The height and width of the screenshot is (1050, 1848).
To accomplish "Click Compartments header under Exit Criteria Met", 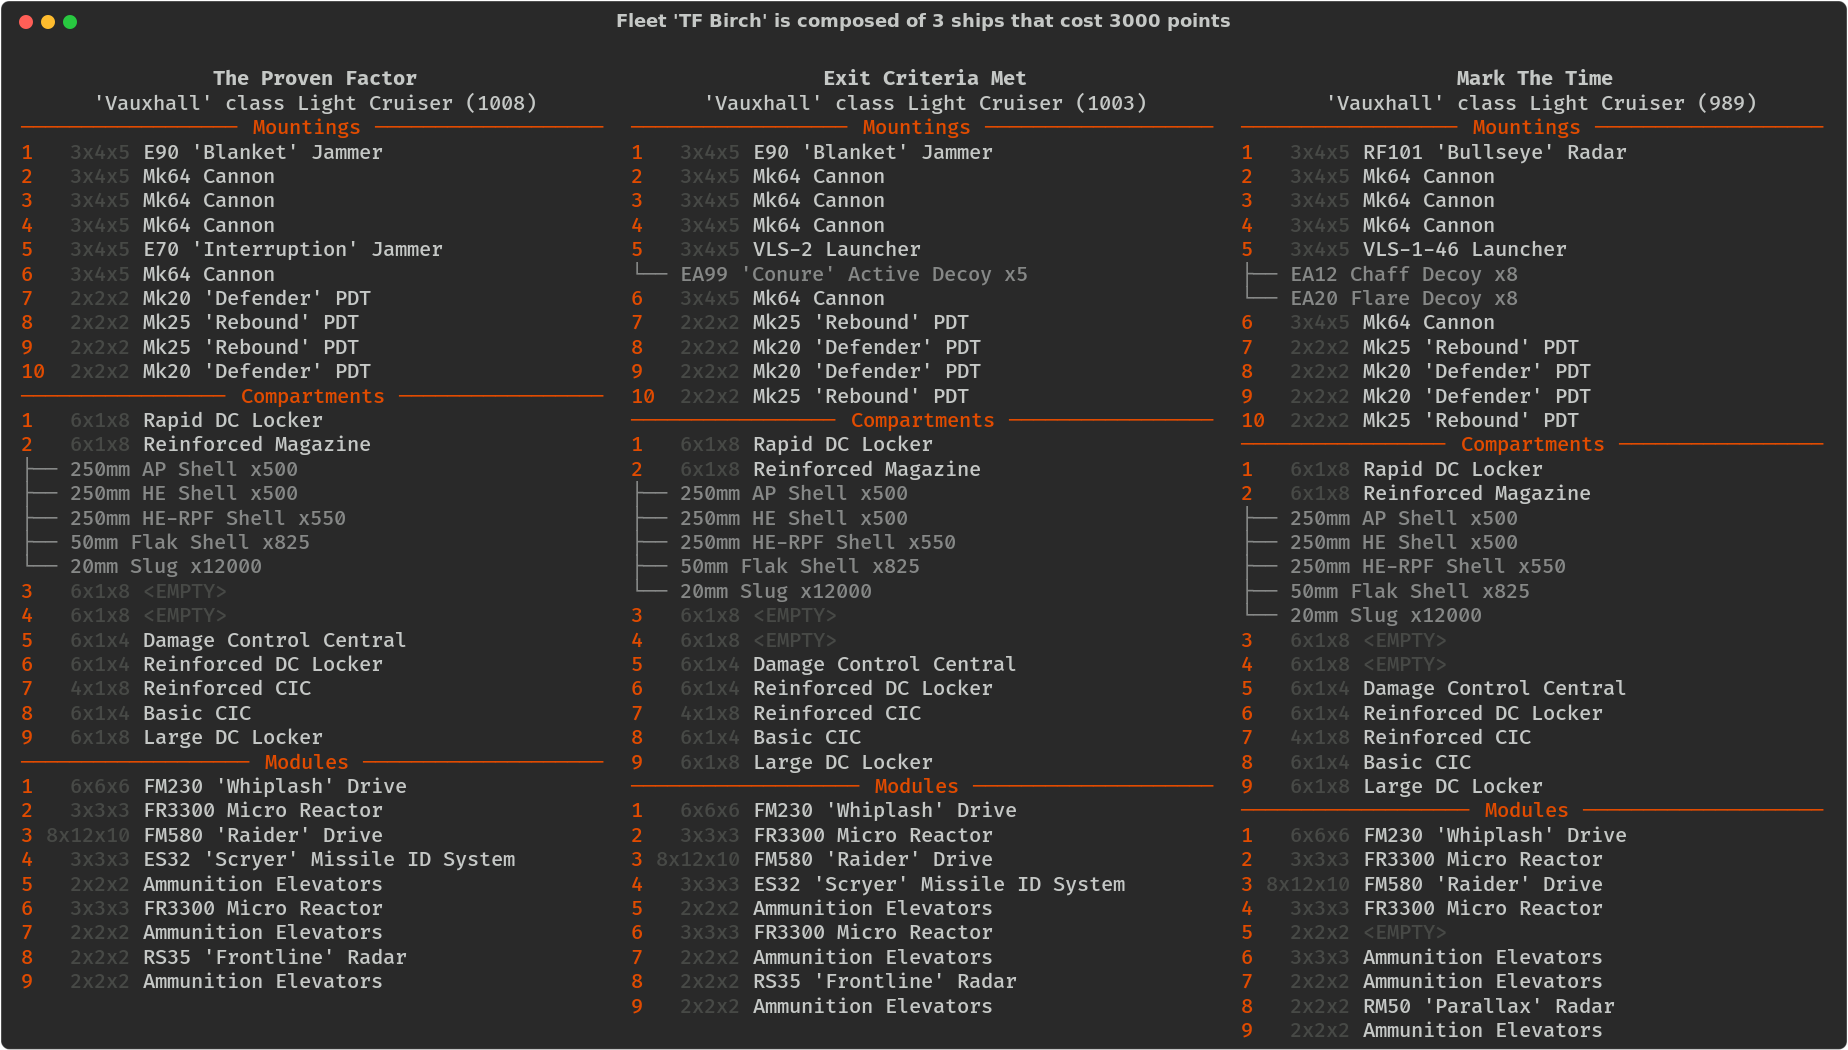I will [x=922, y=421].
